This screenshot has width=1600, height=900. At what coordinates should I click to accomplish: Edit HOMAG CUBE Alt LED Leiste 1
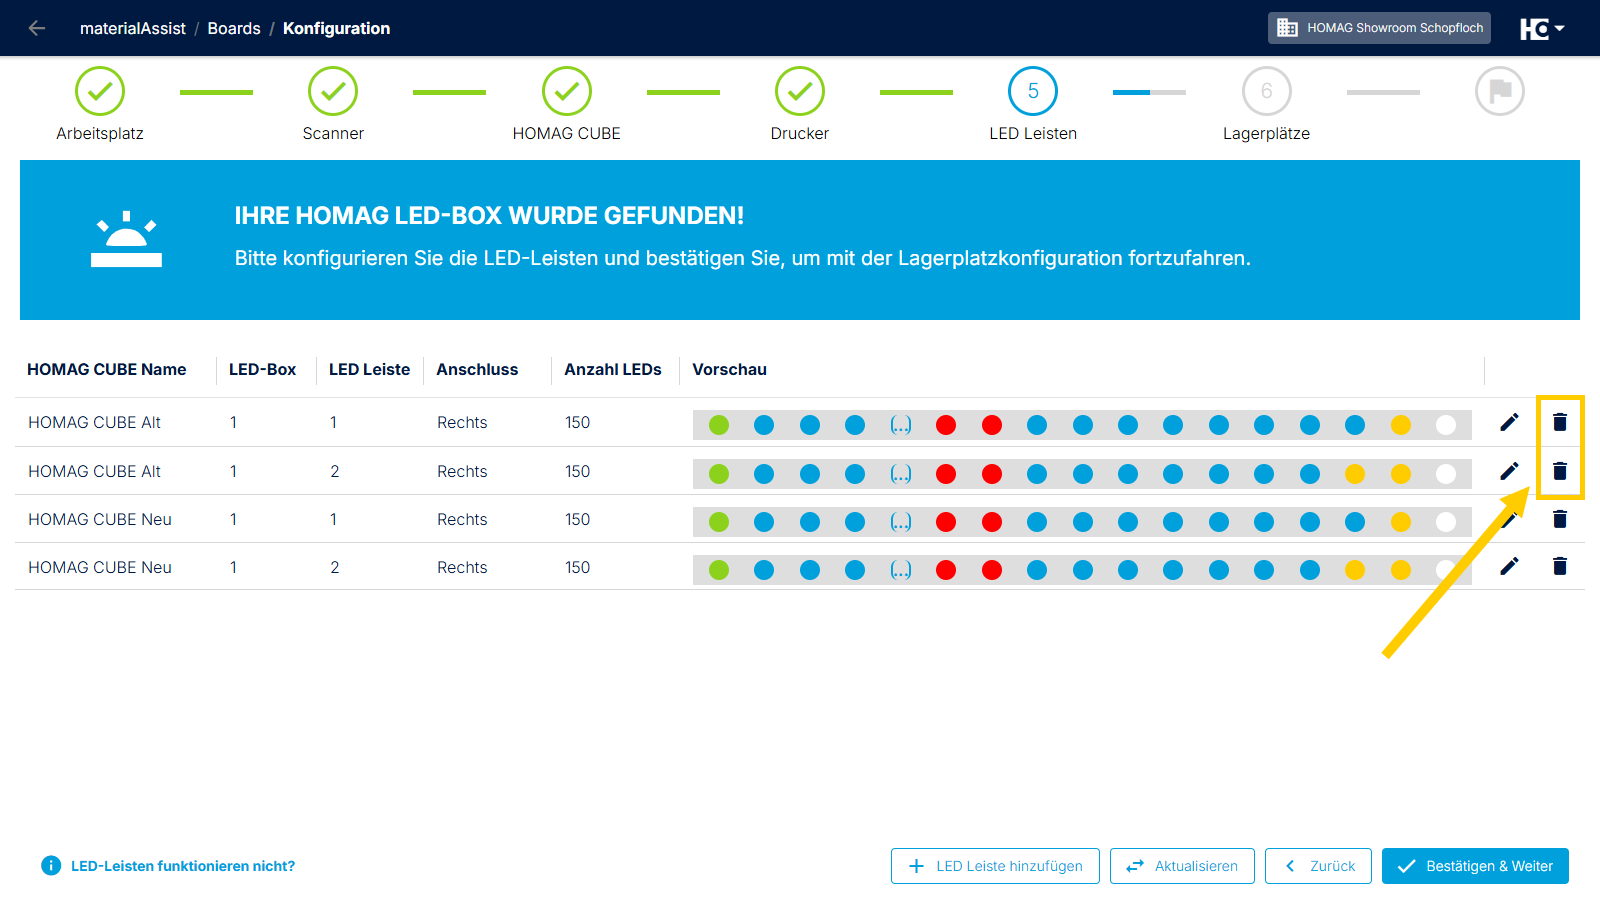[x=1509, y=422]
